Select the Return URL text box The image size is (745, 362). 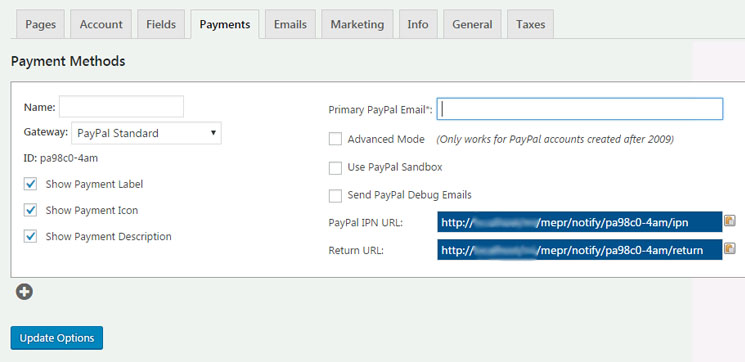click(580, 250)
